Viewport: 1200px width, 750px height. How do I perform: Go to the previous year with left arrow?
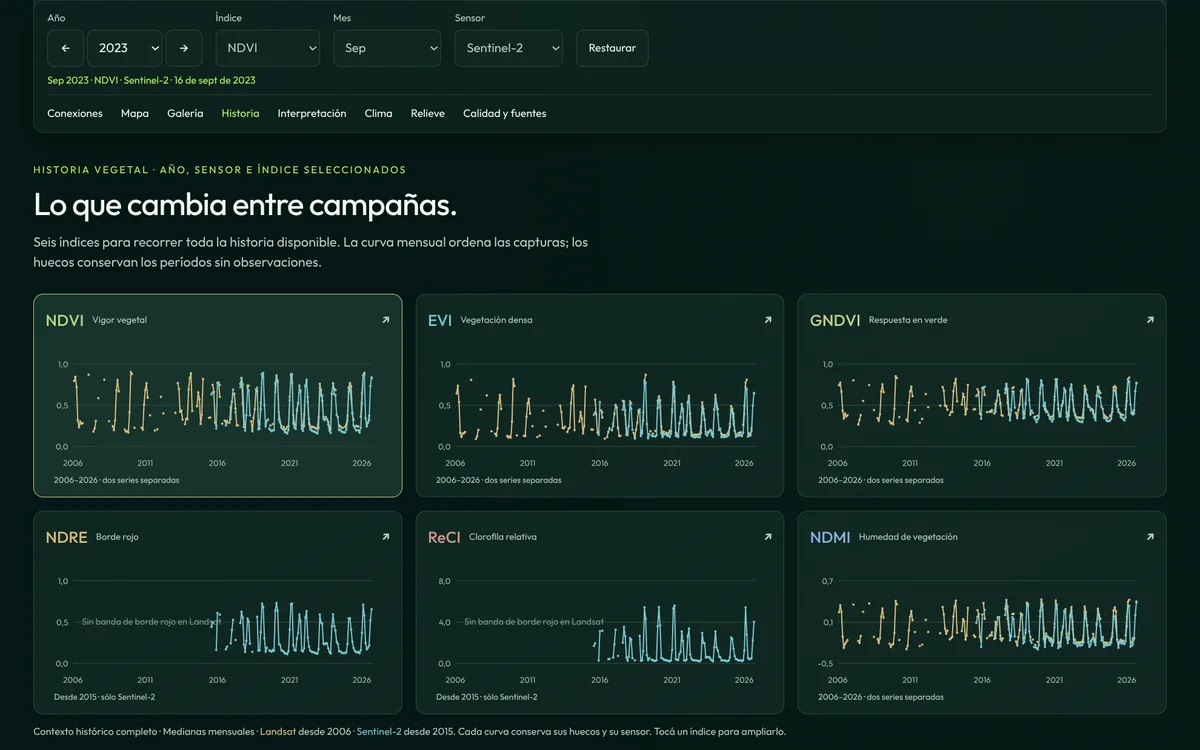[x=65, y=48]
